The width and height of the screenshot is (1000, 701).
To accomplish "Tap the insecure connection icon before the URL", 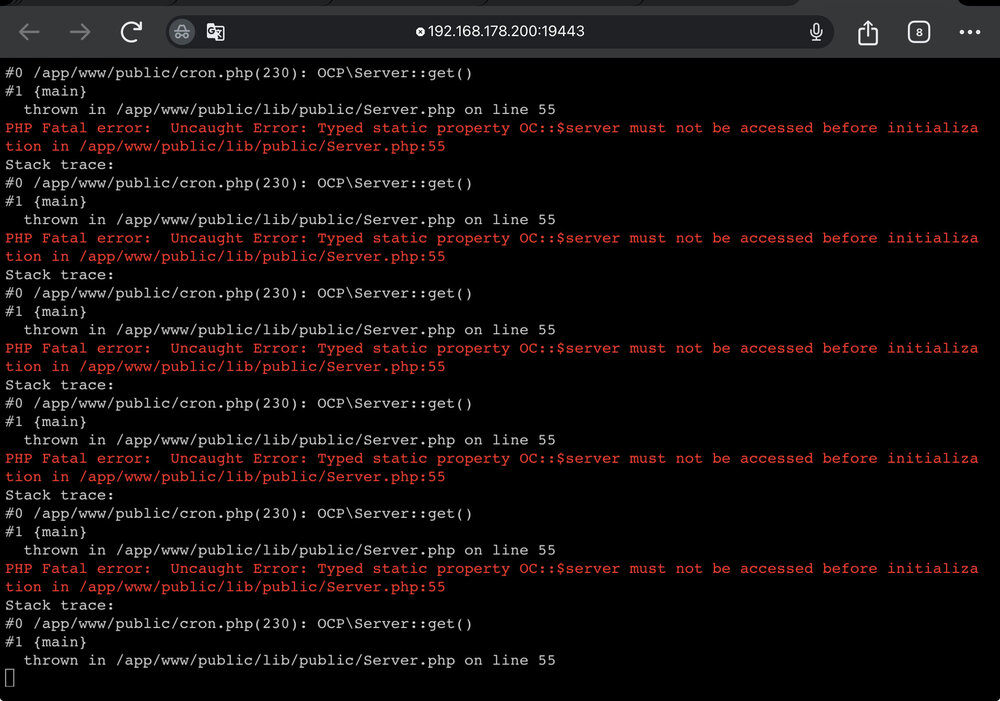I will pyautogui.click(x=420, y=31).
